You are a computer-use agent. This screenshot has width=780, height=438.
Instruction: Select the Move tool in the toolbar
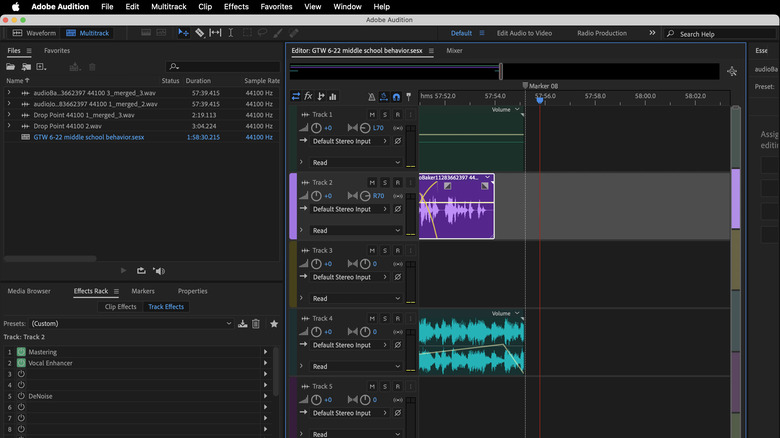pos(183,33)
